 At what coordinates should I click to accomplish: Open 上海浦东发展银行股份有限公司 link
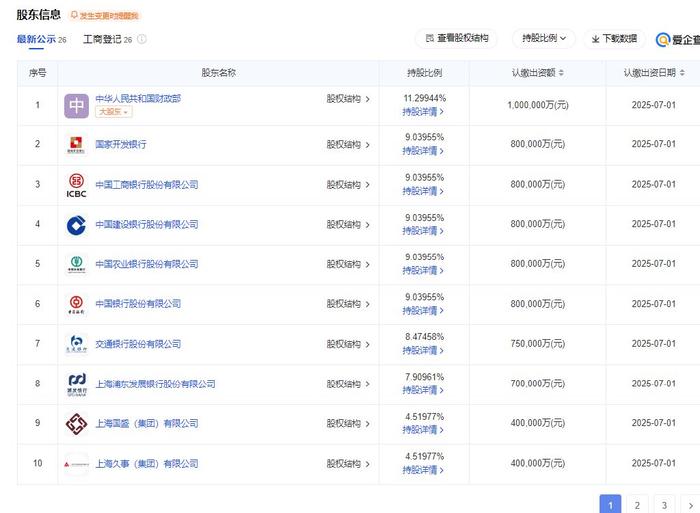click(x=155, y=384)
